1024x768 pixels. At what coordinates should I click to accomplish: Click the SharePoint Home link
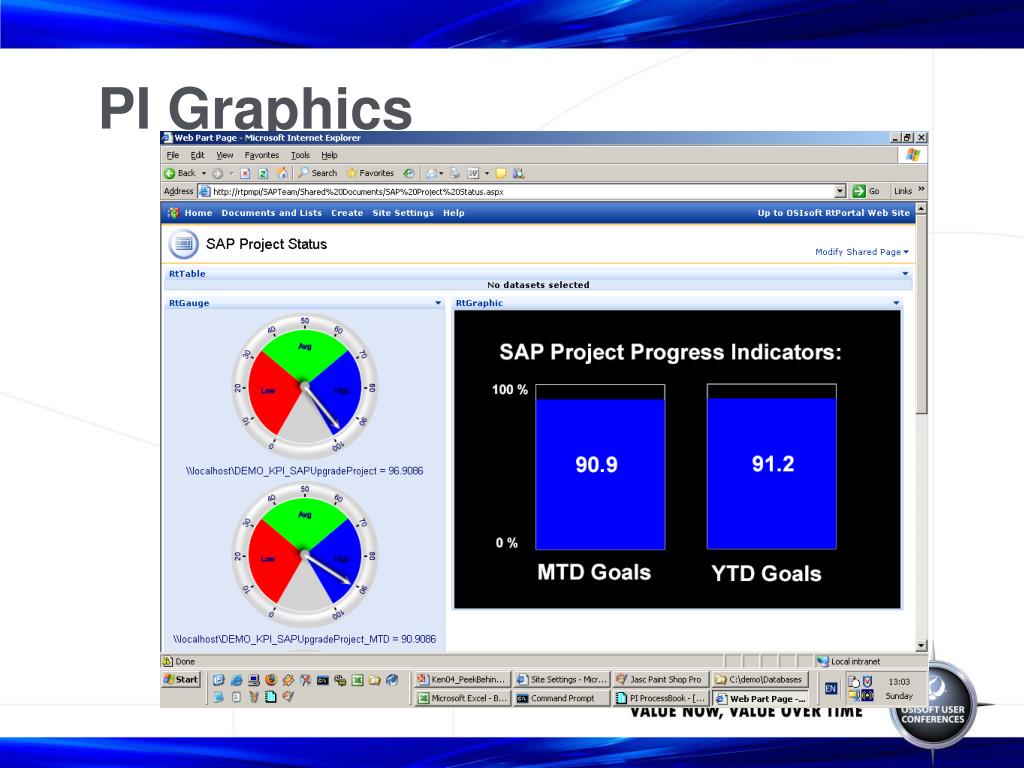(x=198, y=213)
